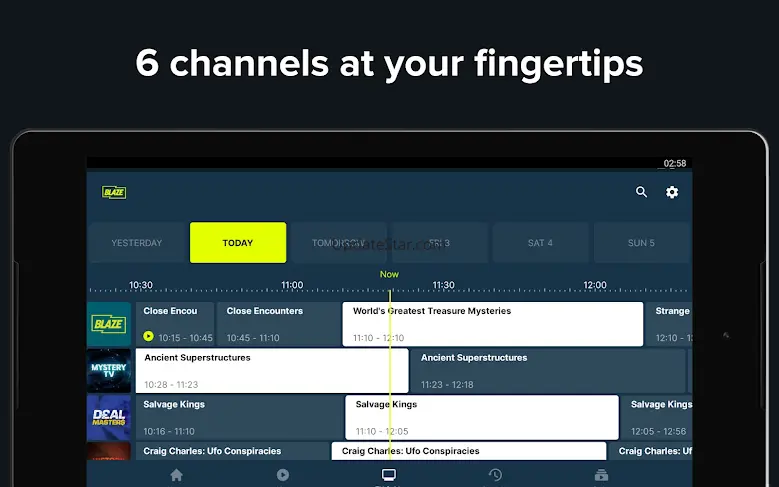This screenshot has height=487, width=779.
Task: Switch to the TOMORROW tab
Action: coord(339,243)
